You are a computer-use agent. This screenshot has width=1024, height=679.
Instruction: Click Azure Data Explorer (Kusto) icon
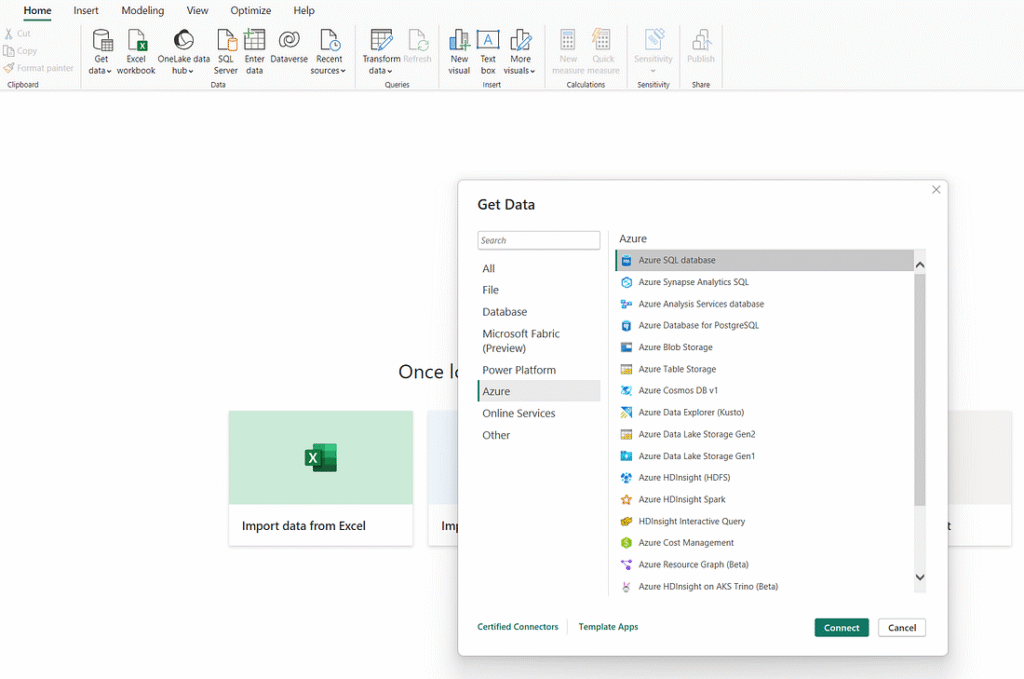tap(626, 413)
